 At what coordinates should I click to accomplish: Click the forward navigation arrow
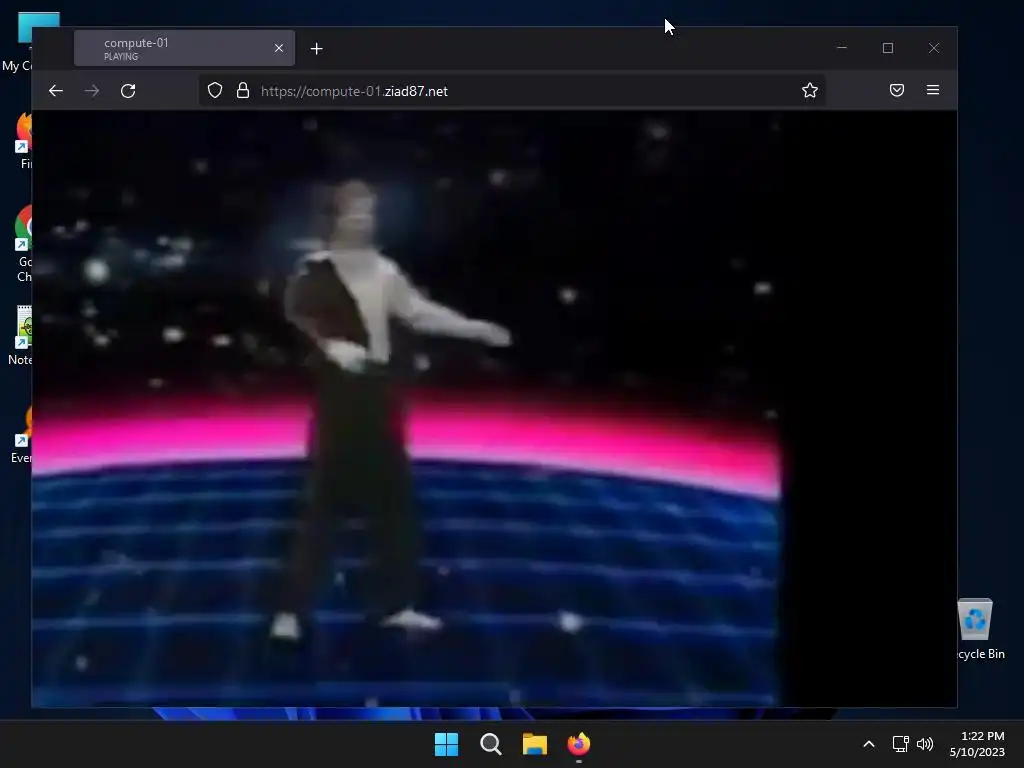coord(92,91)
